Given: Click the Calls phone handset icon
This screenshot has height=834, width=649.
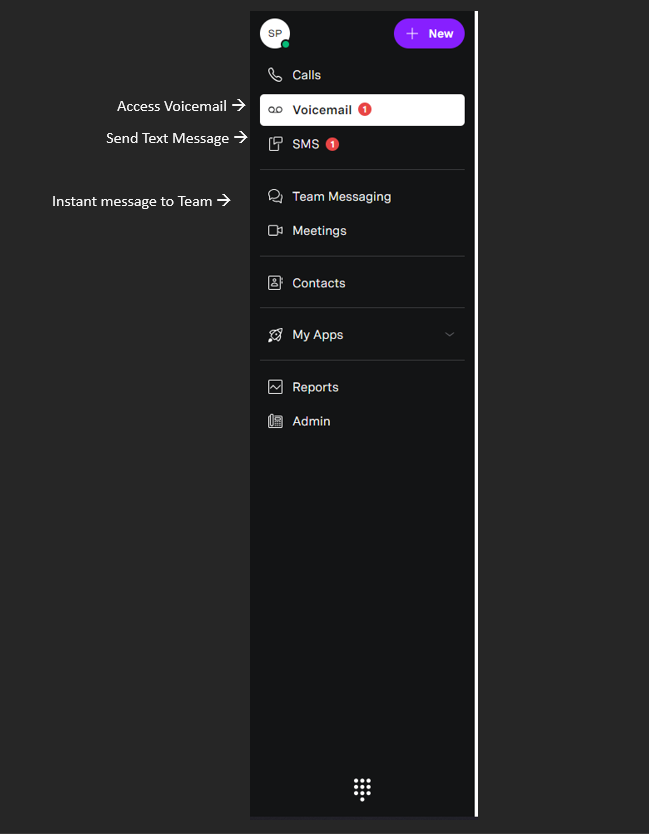Looking at the screenshot, I should 275,75.
